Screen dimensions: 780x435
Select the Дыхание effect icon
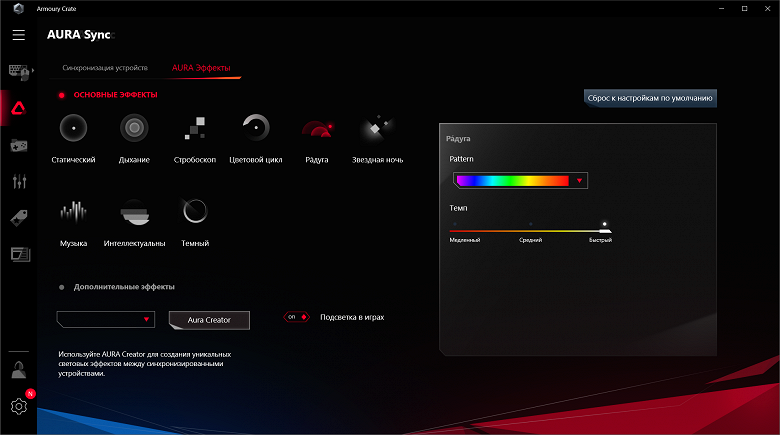coord(134,128)
